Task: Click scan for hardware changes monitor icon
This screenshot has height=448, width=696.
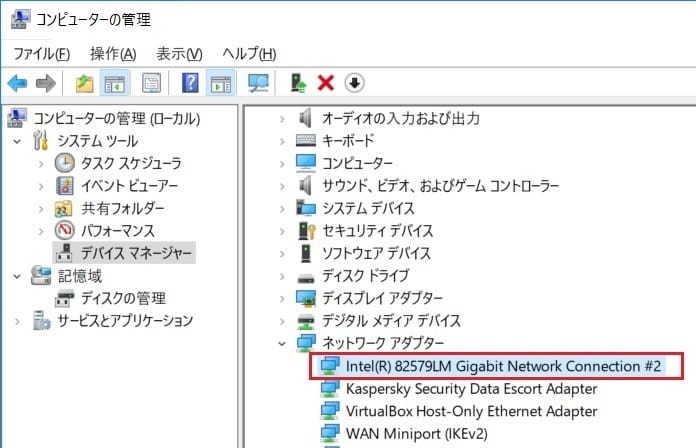Action: (x=259, y=83)
